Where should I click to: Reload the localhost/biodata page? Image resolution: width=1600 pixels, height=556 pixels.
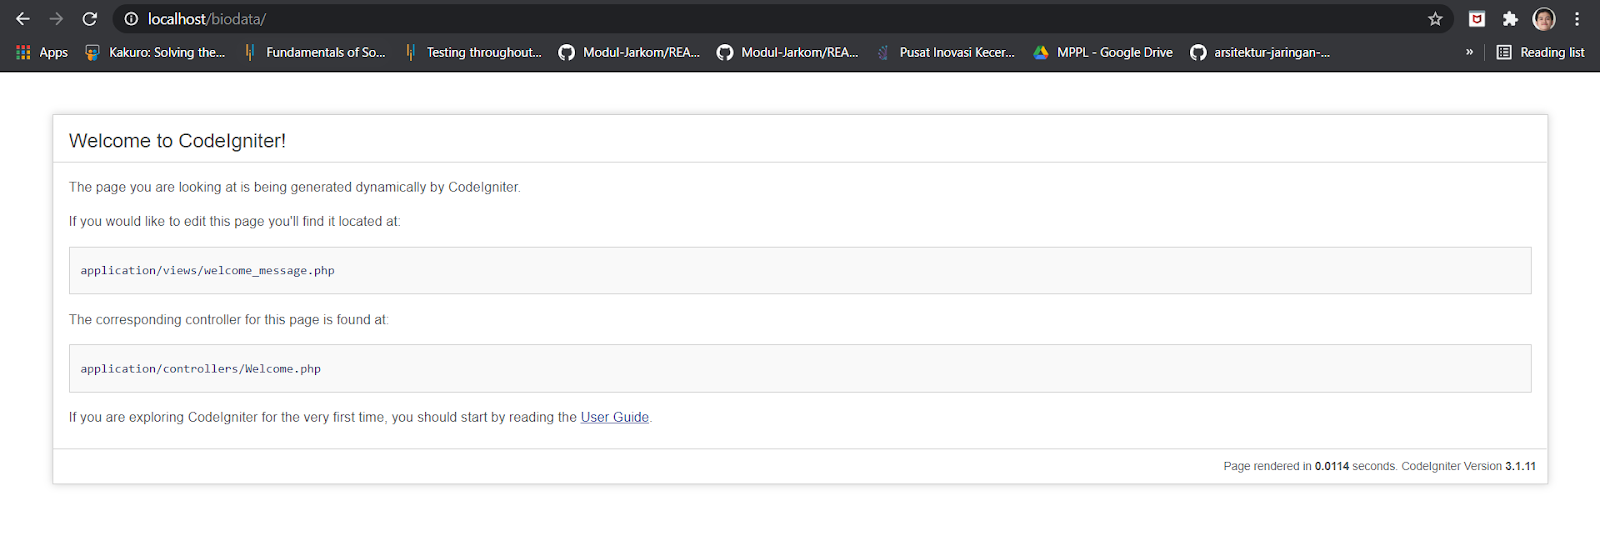pos(90,19)
